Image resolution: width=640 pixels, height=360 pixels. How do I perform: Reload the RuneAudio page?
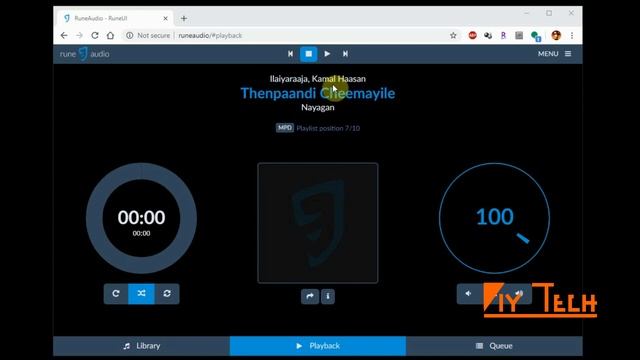tap(95, 36)
